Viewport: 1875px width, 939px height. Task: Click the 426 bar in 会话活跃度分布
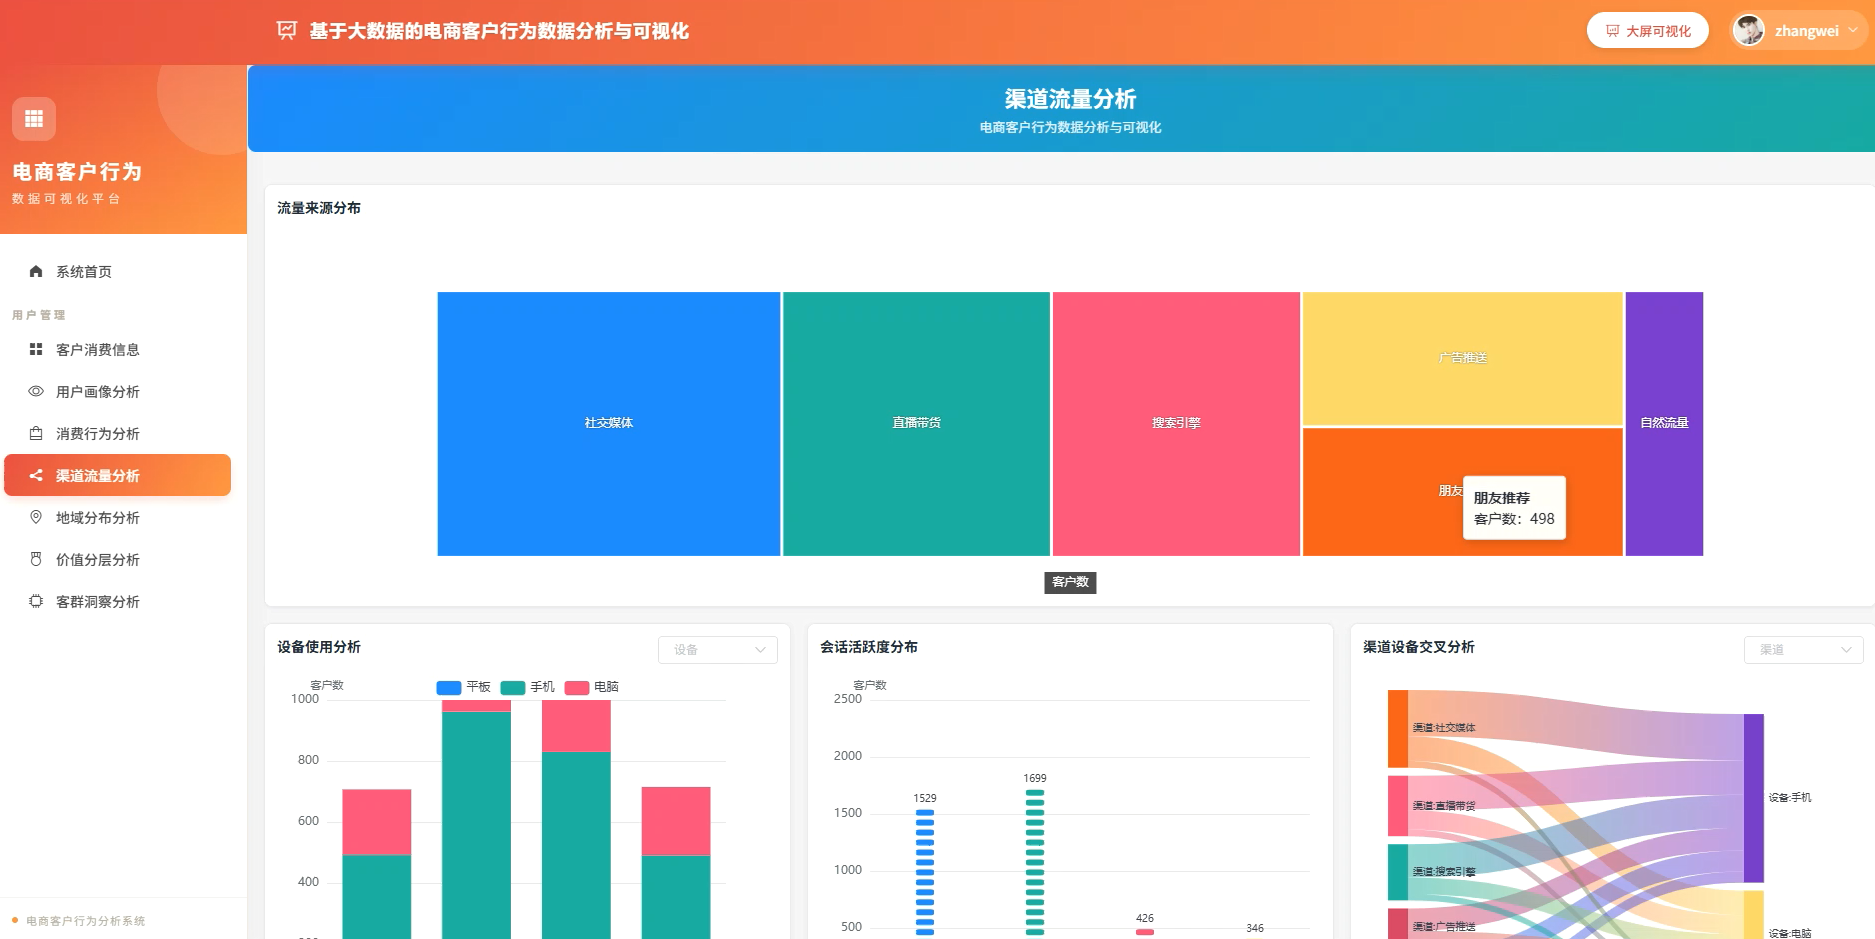(x=1145, y=932)
